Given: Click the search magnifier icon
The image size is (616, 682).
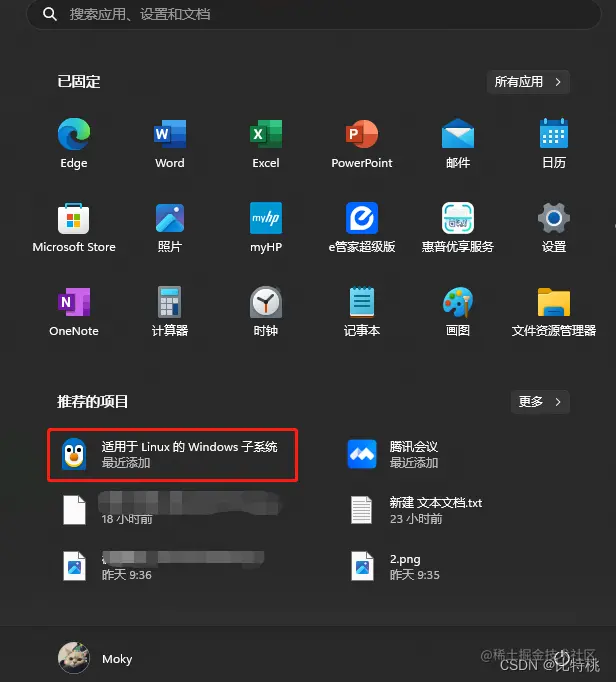Looking at the screenshot, I should click(x=50, y=14).
